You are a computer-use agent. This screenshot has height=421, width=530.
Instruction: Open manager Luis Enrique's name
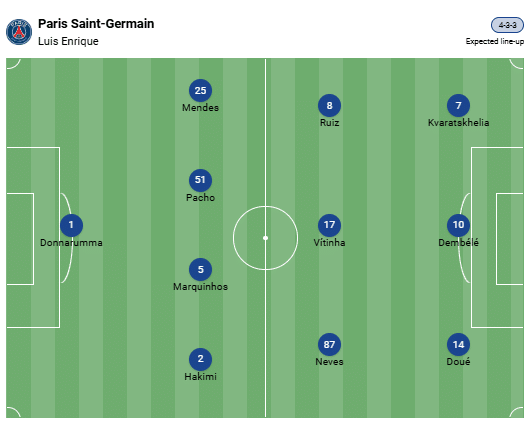click(68, 41)
